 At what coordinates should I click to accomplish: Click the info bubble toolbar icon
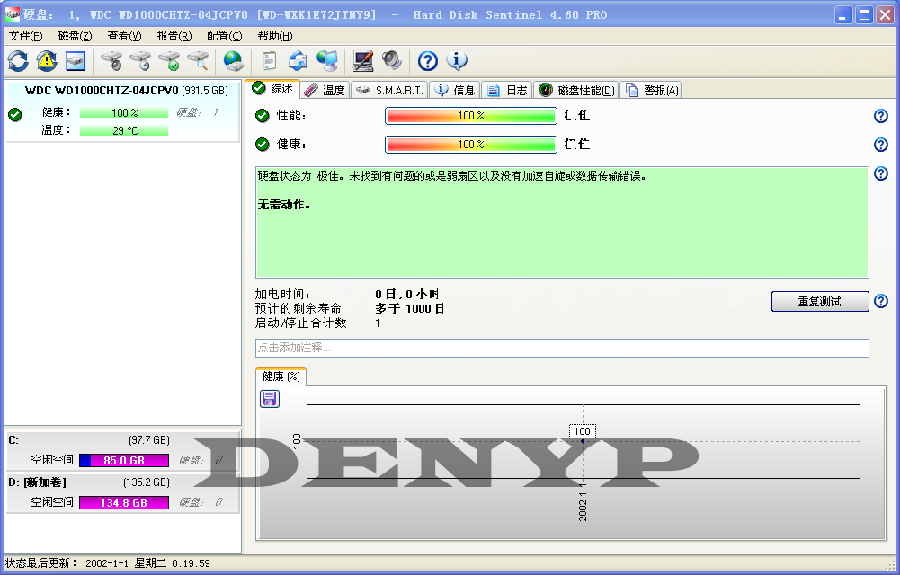click(x=457, y=60)
